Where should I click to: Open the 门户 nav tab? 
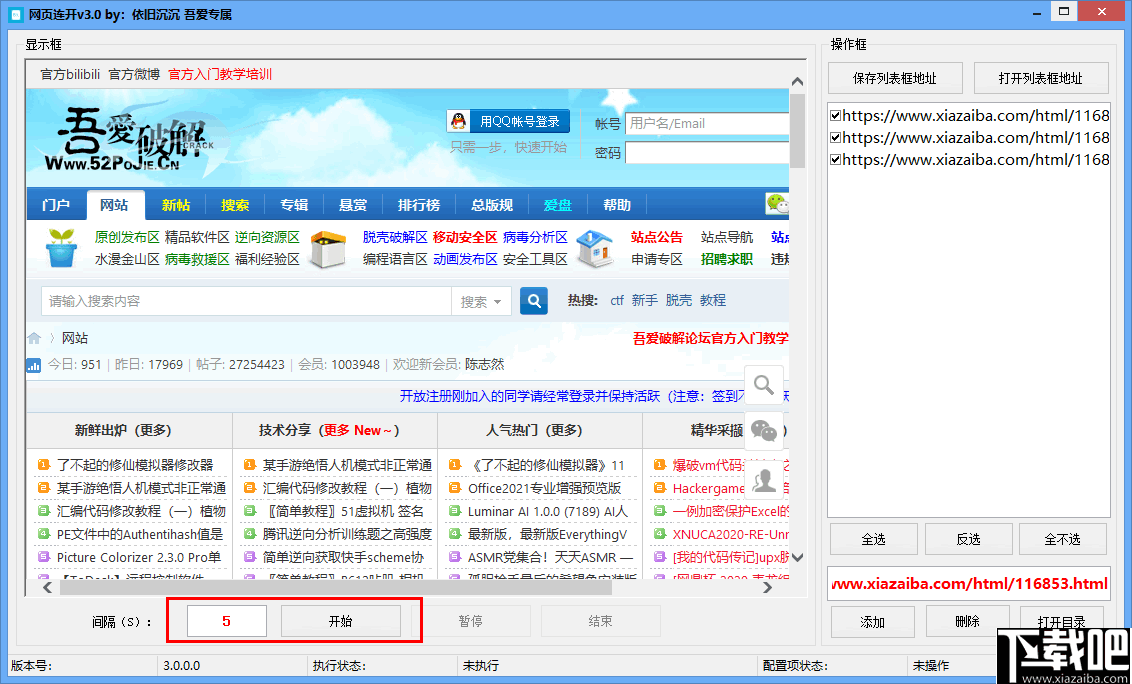pos(56,205)
